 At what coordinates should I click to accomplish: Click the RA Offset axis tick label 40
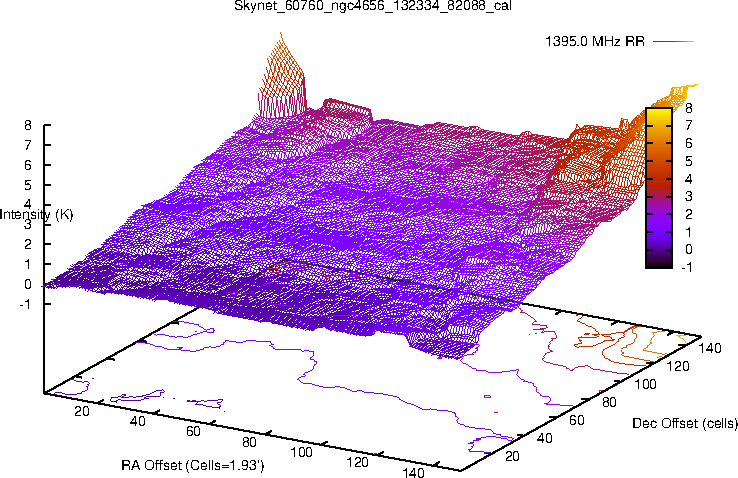coord(137,421)
